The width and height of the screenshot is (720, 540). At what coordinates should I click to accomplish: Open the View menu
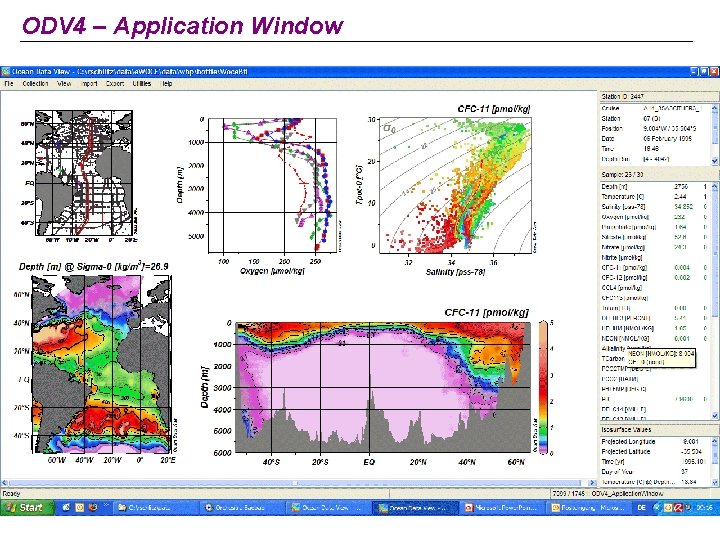pos(64,84)
